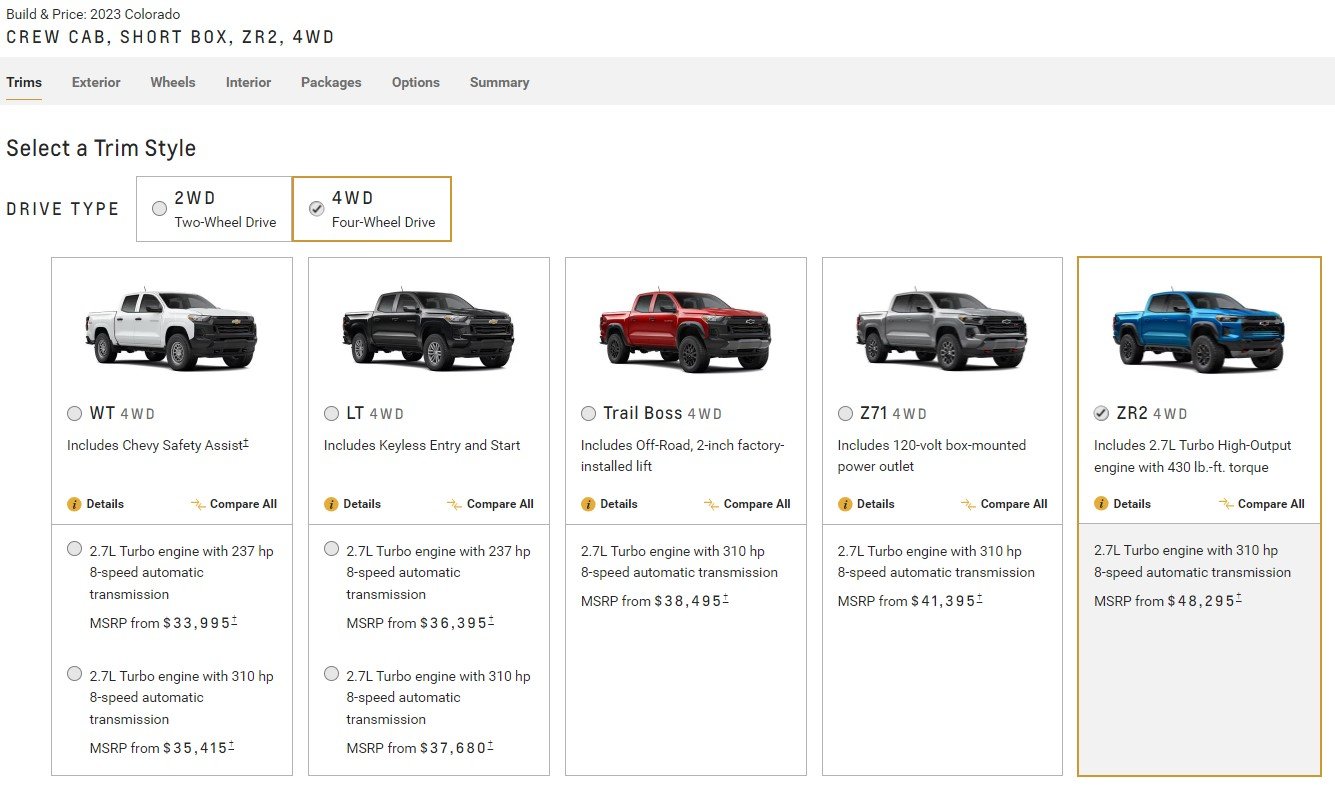
Task: Click Compare All link on ZR2 card
Action: tap(1271, 504)
